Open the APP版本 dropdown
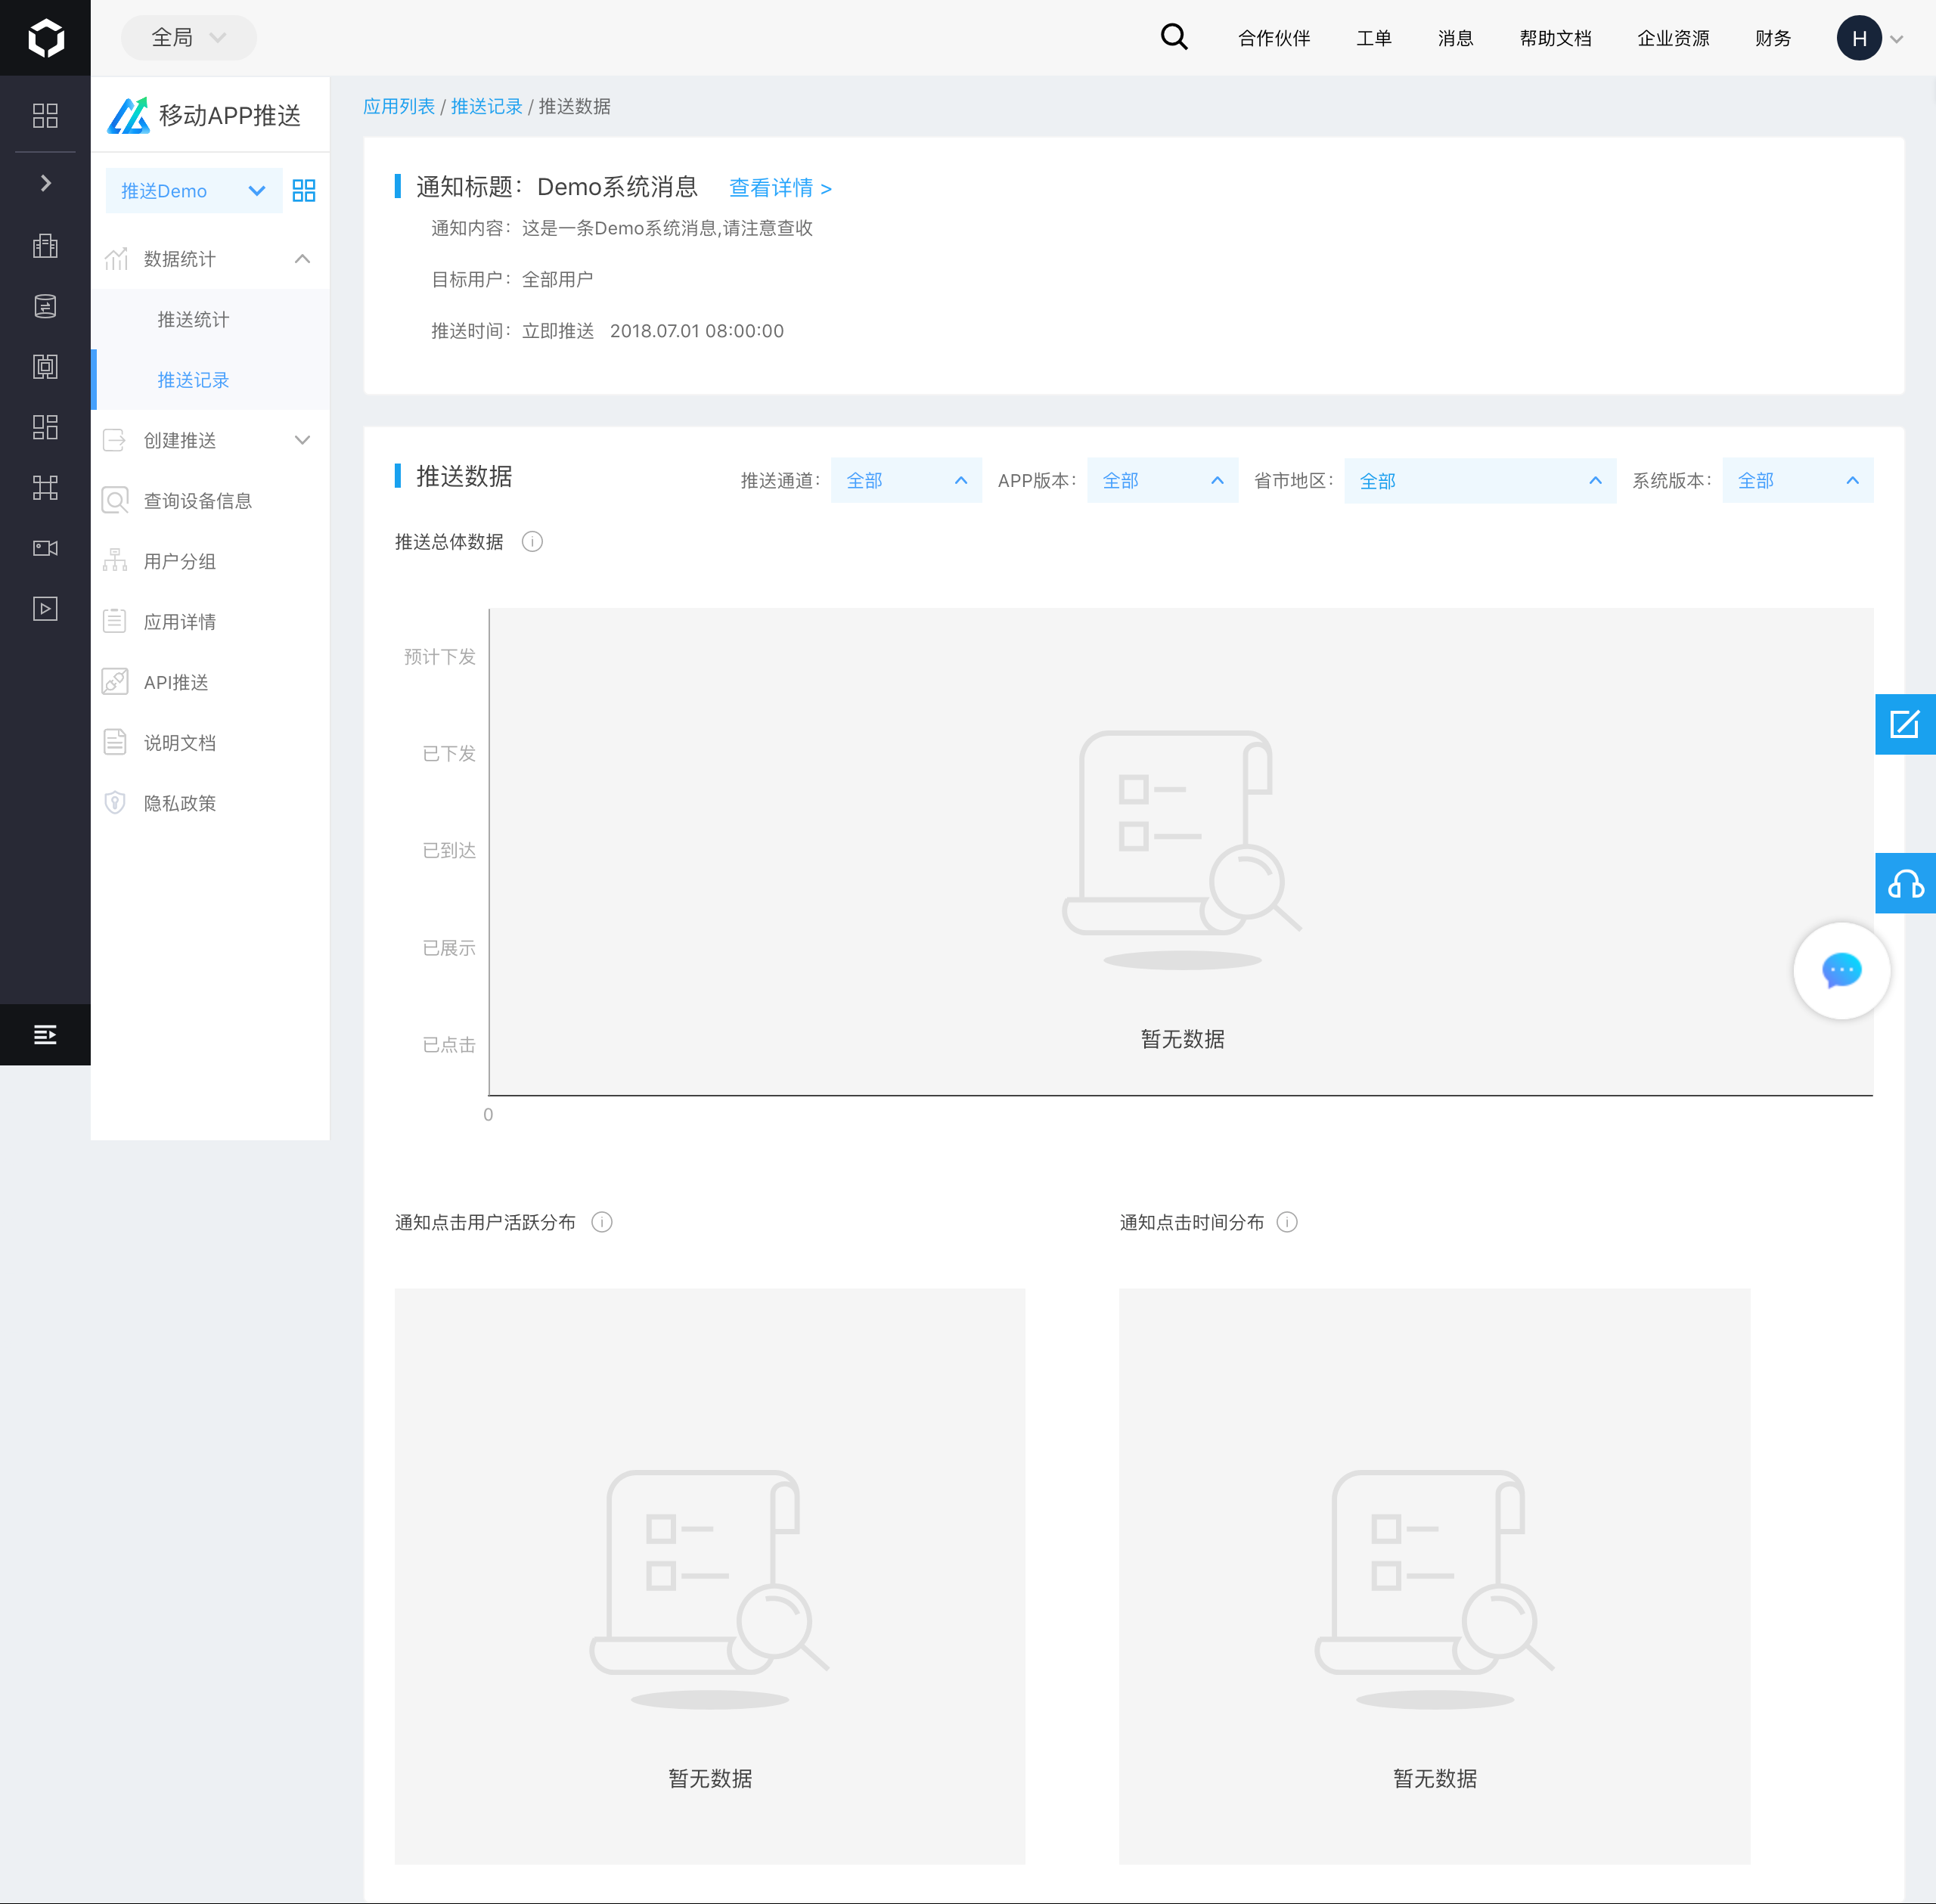This screenshot has height=1904, width=1936. (x=1162, y=481)
